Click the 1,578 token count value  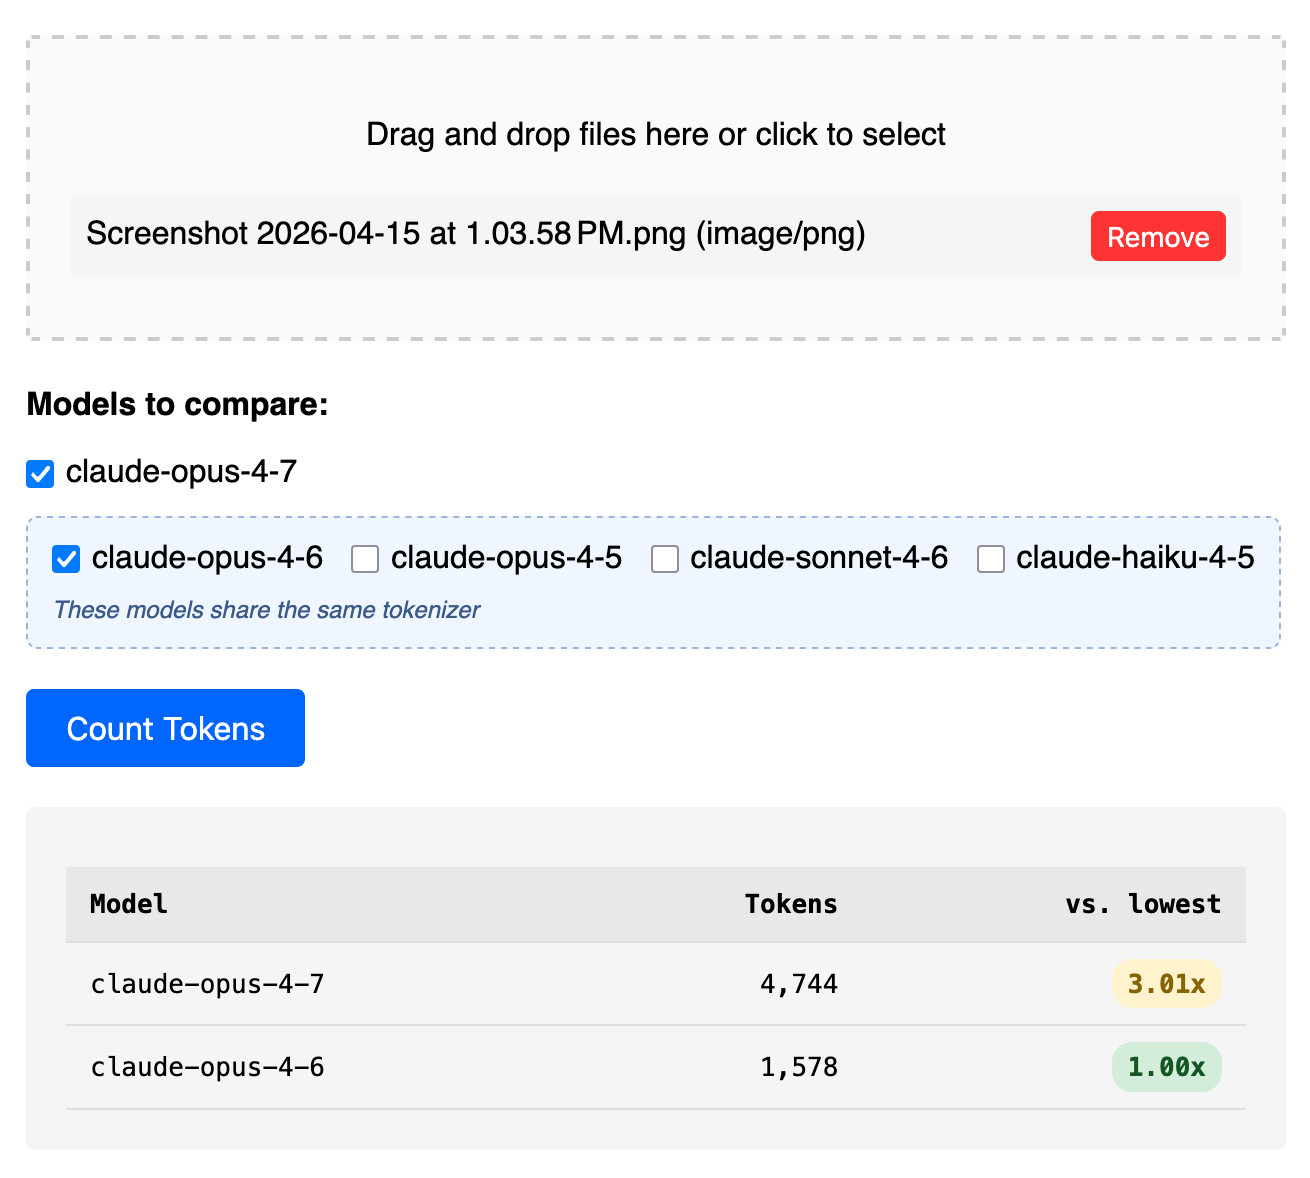point(798,1067)
